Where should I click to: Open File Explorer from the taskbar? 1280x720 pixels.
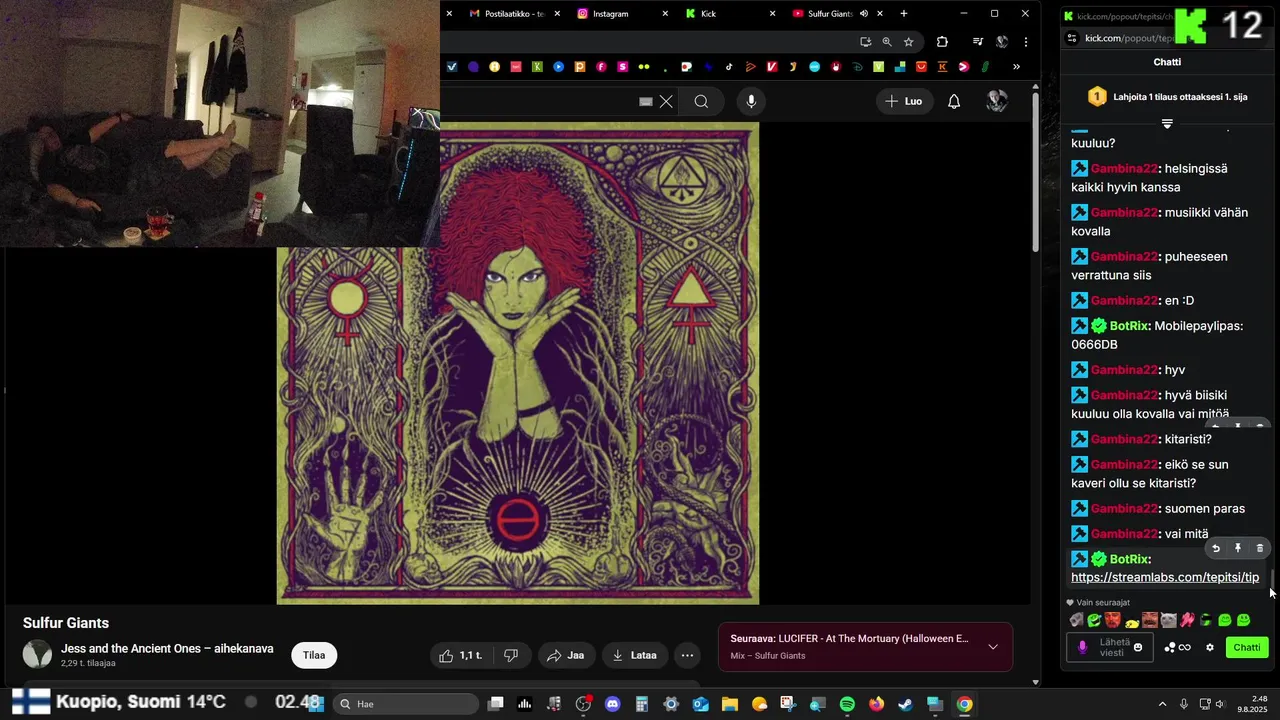pyautogui.click(x=730, y=704)
